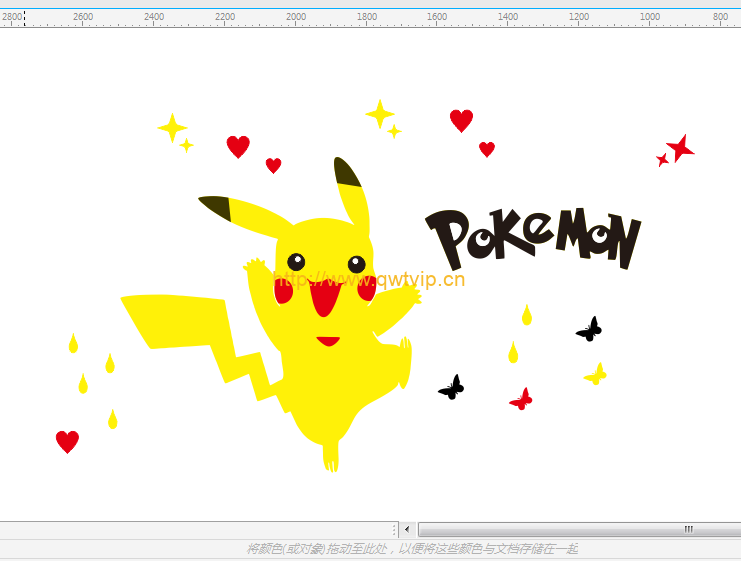
Task: Select the small red star
Action: click(x=663, y=160)
